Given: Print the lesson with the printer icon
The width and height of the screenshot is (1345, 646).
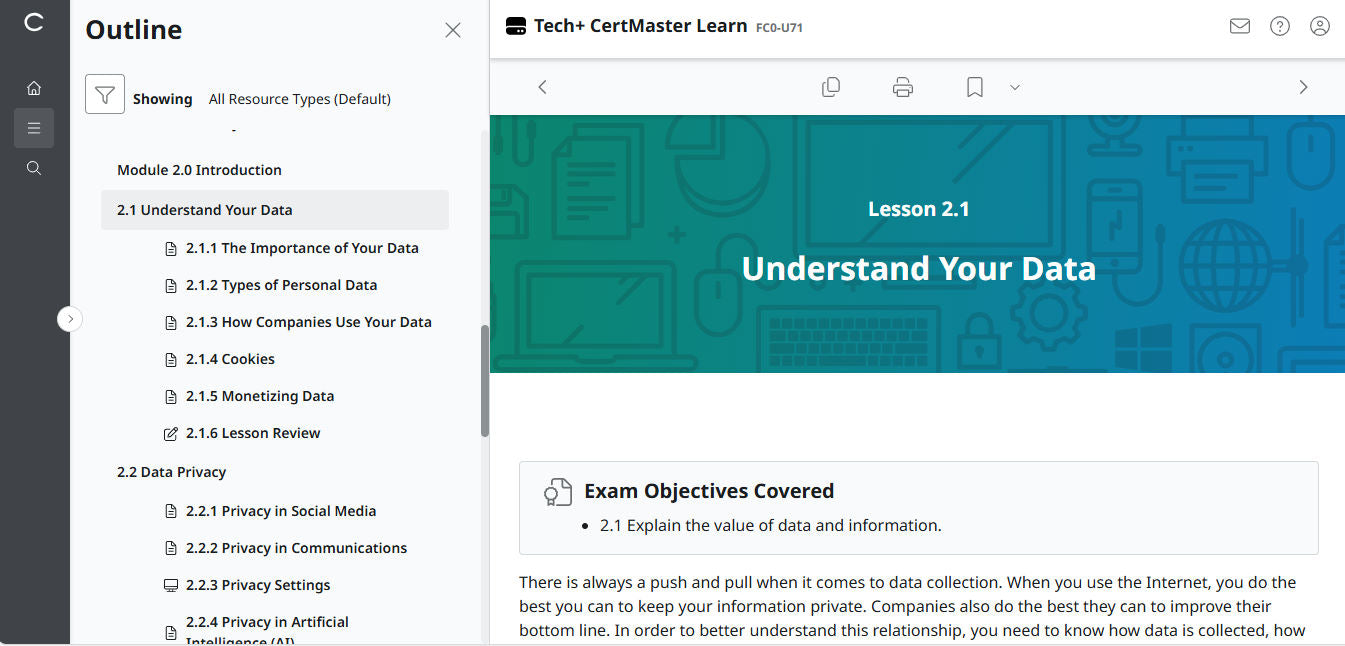Looking at the screenshot, I should [x=903, y=87].
